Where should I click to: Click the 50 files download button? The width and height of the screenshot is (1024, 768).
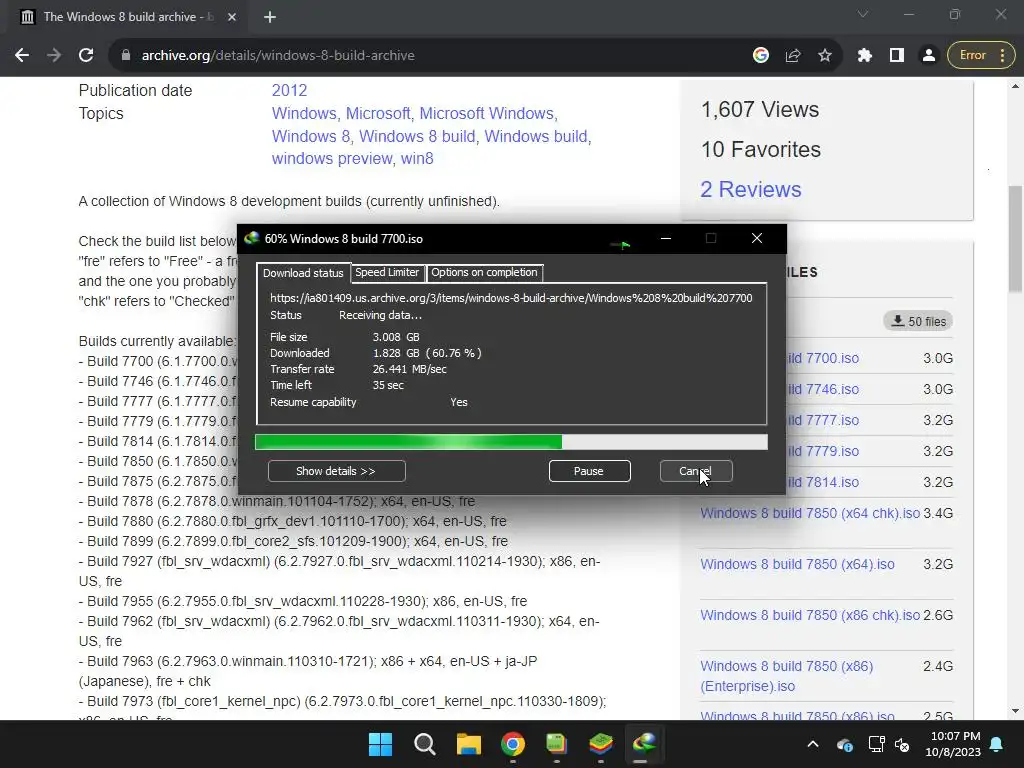(918, 321)
